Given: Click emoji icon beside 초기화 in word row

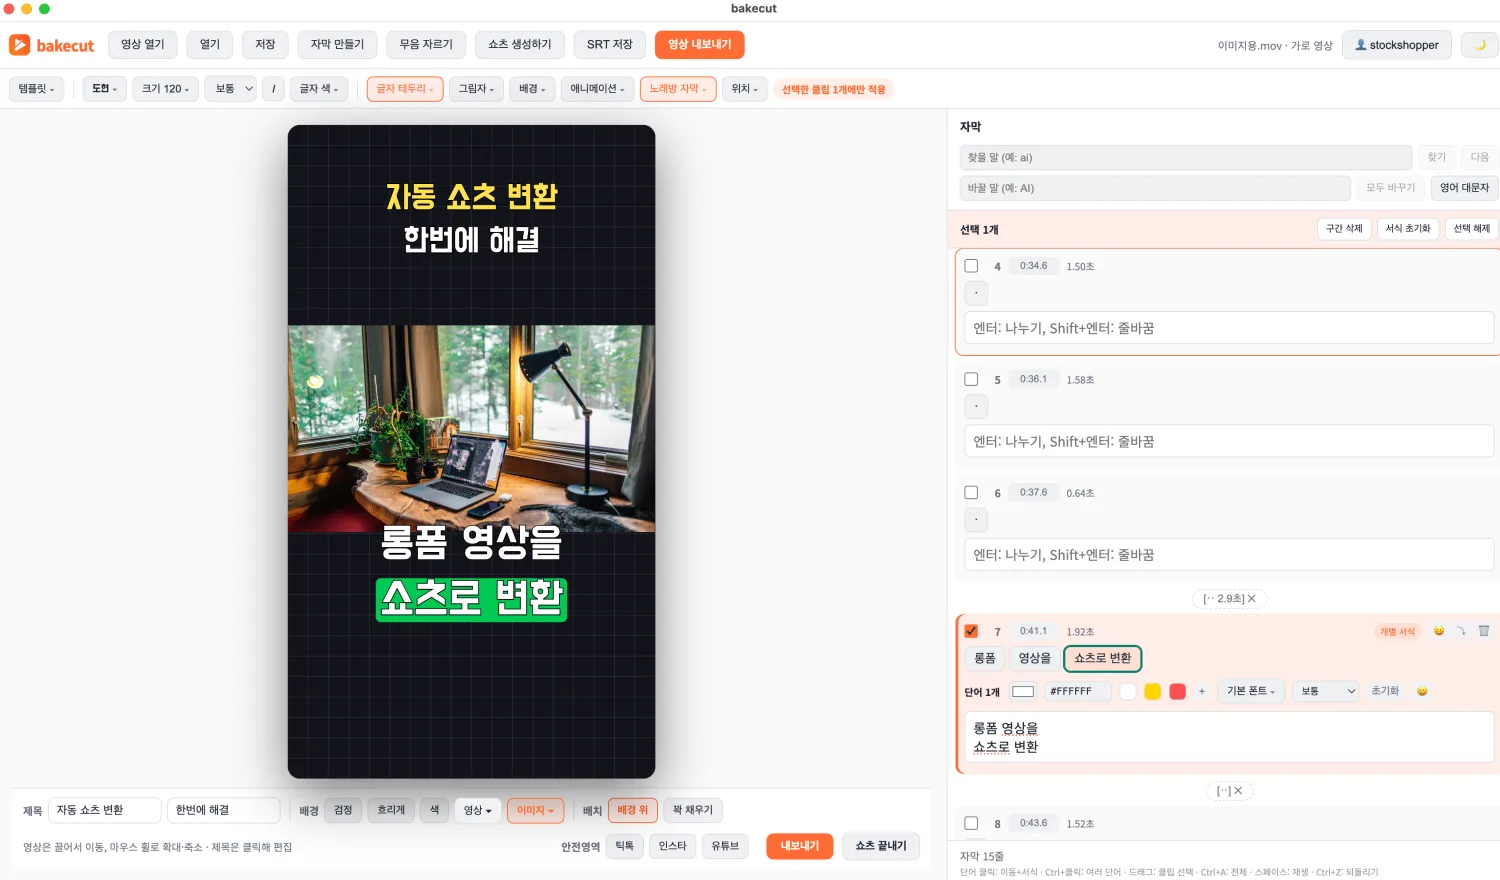Looking at the screenshot, I should [1422, 691].
